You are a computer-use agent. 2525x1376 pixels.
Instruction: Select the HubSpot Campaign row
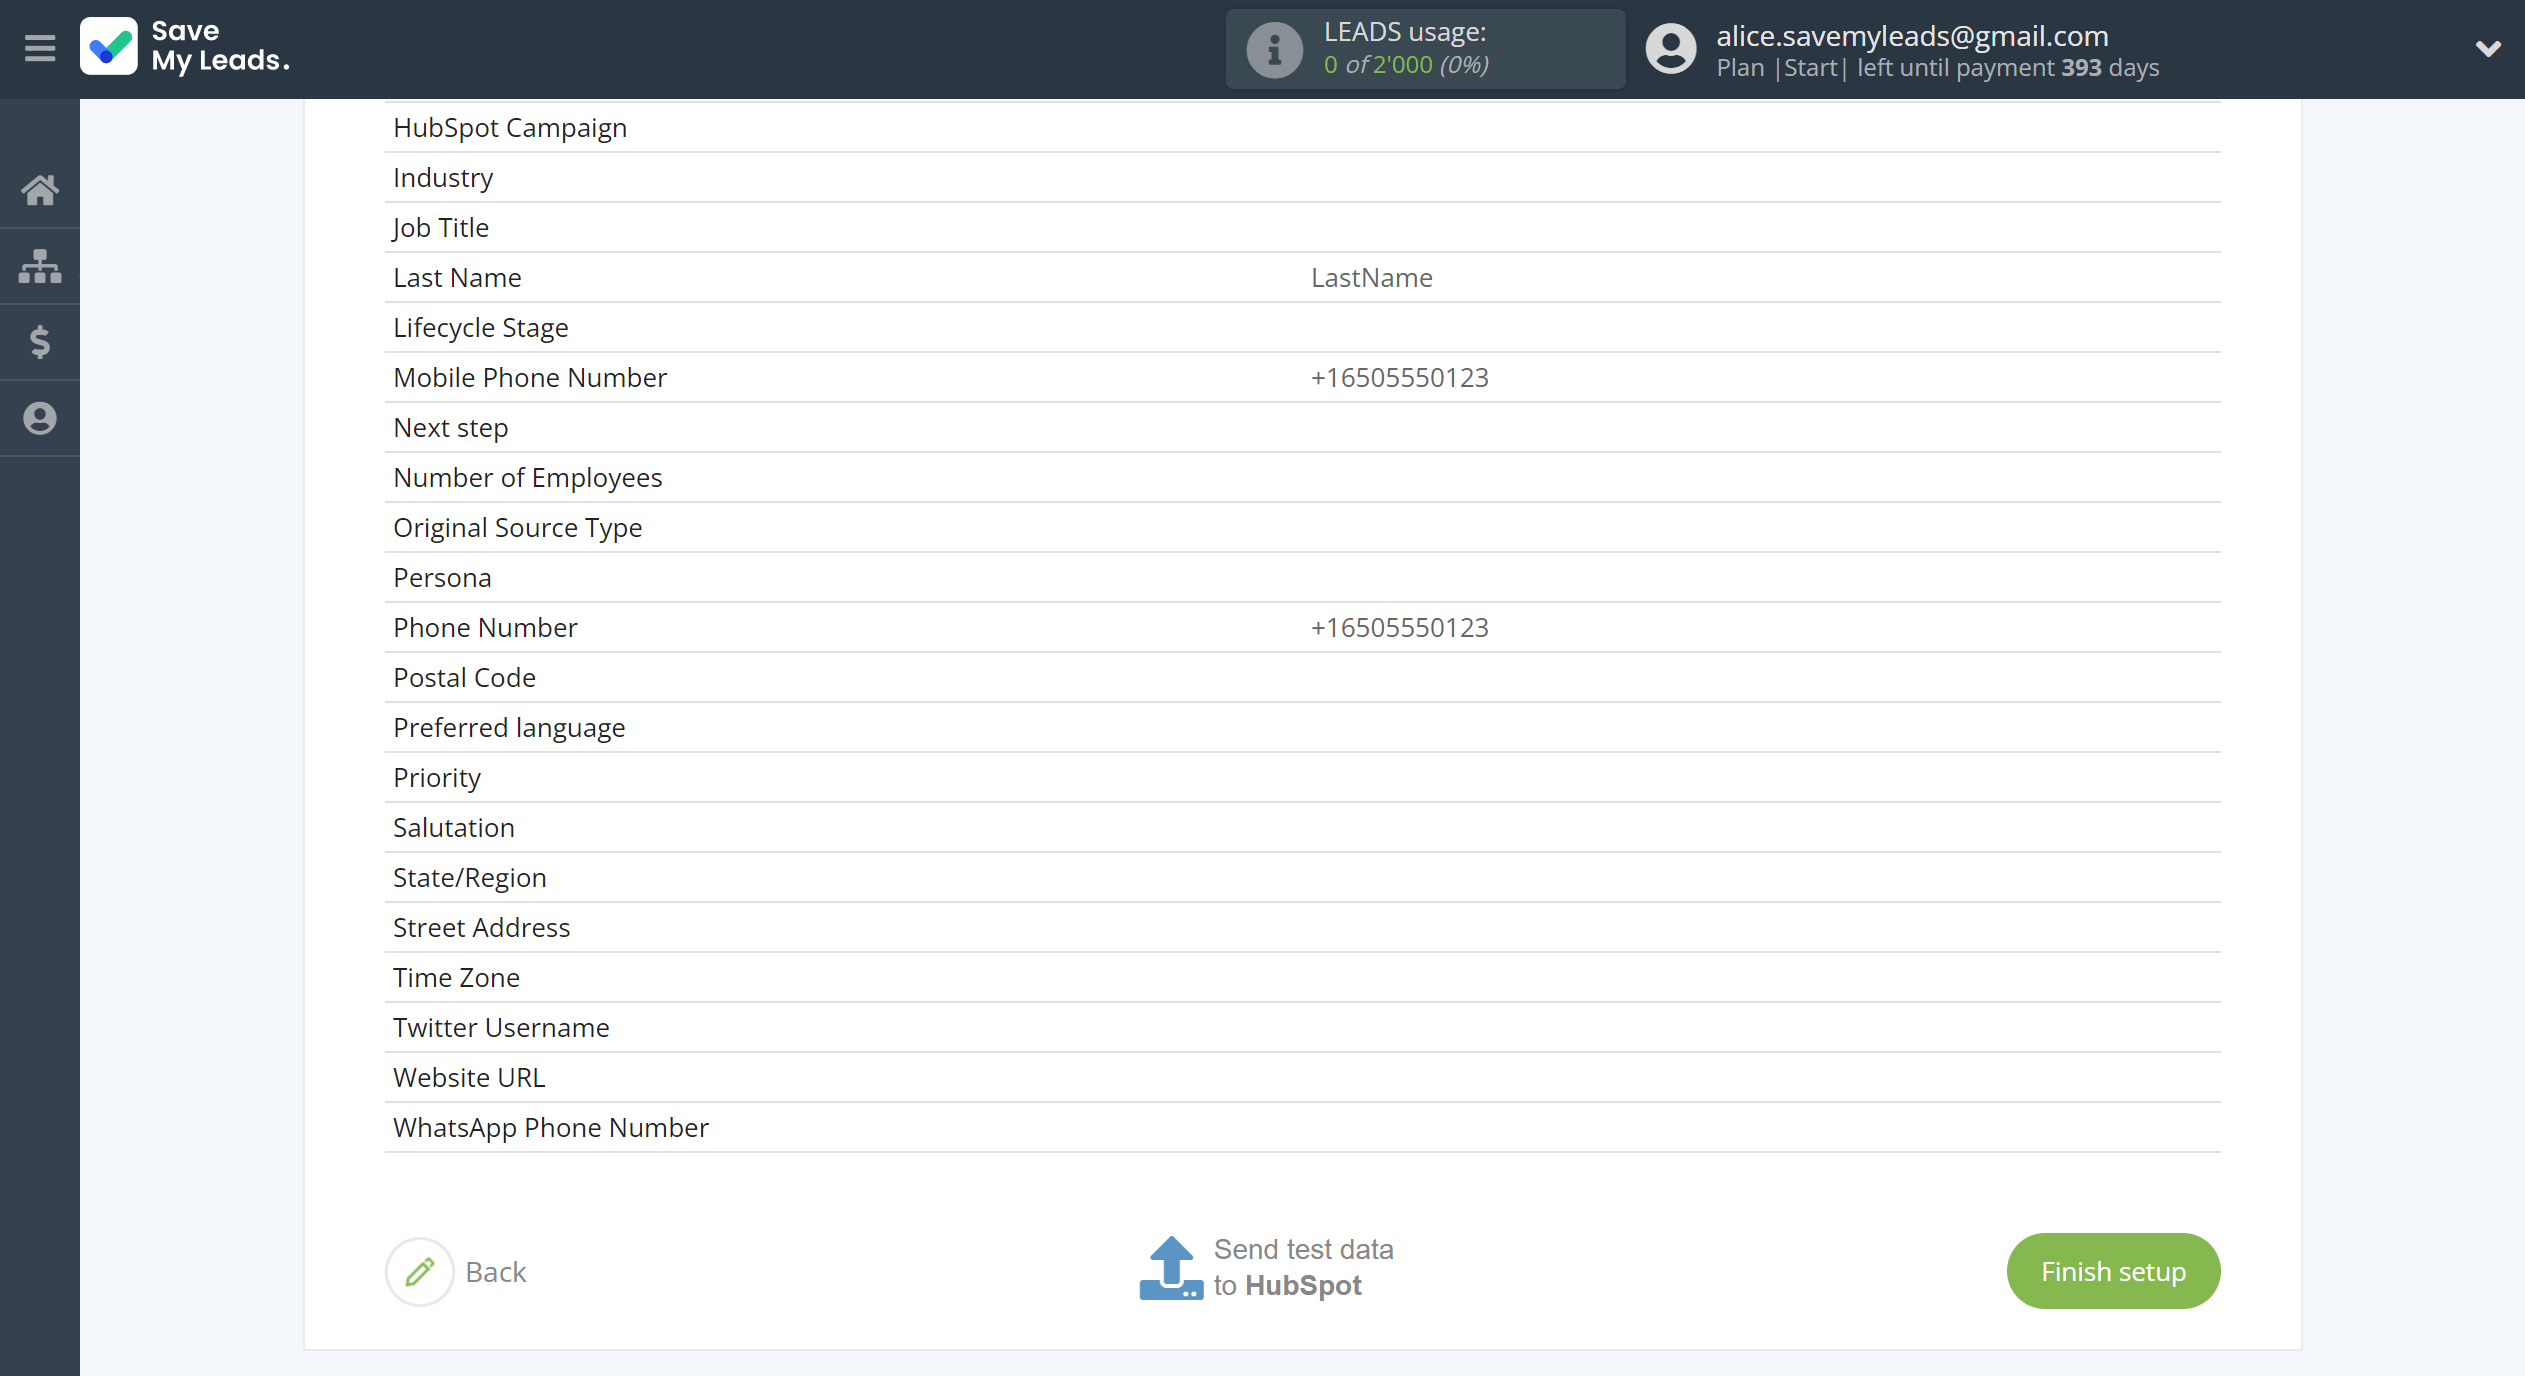click(1302, 127)
